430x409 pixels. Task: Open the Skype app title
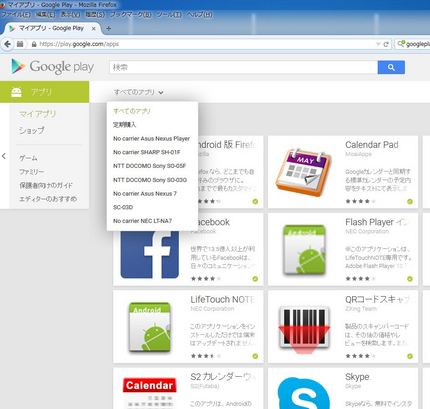[x=357, y=377]
